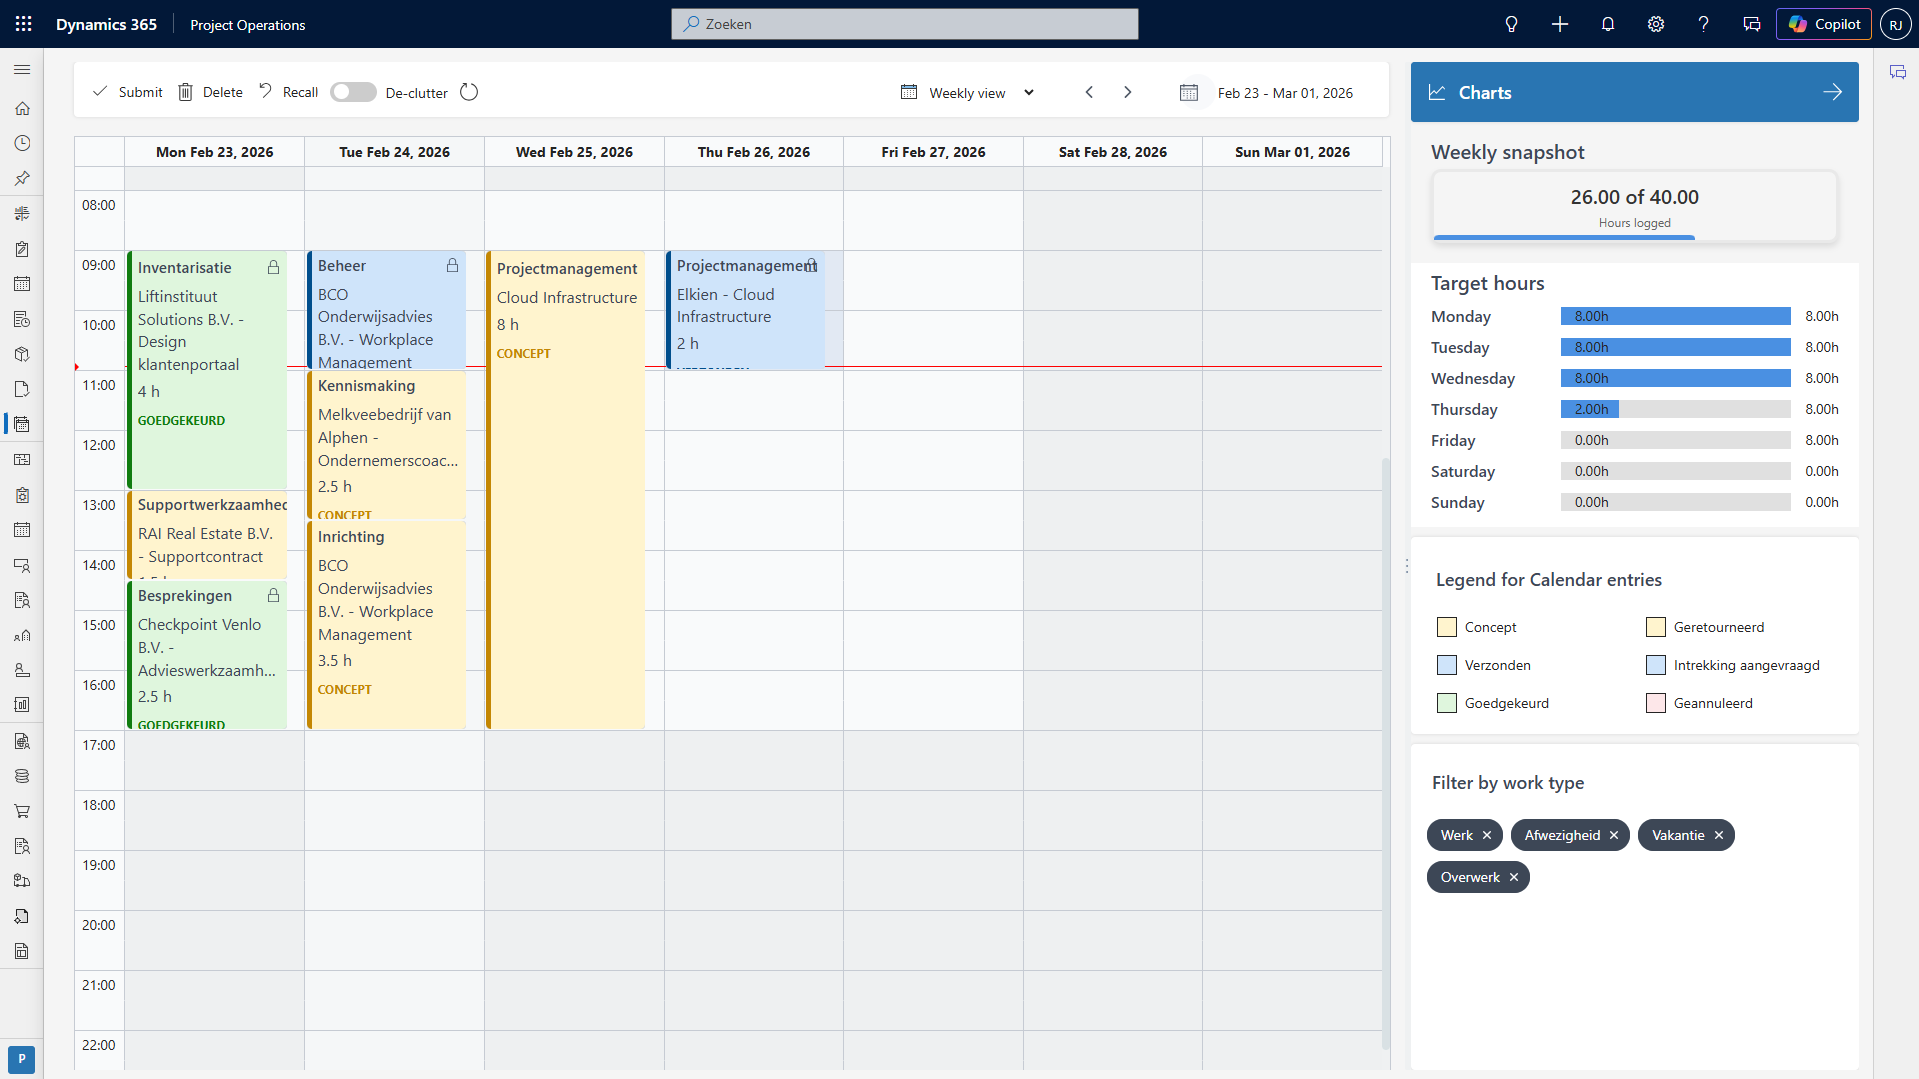This screenshot has height=1079, width=1919.
Task: Remove the Vakantie filter chip
Action: [1718, 835]
